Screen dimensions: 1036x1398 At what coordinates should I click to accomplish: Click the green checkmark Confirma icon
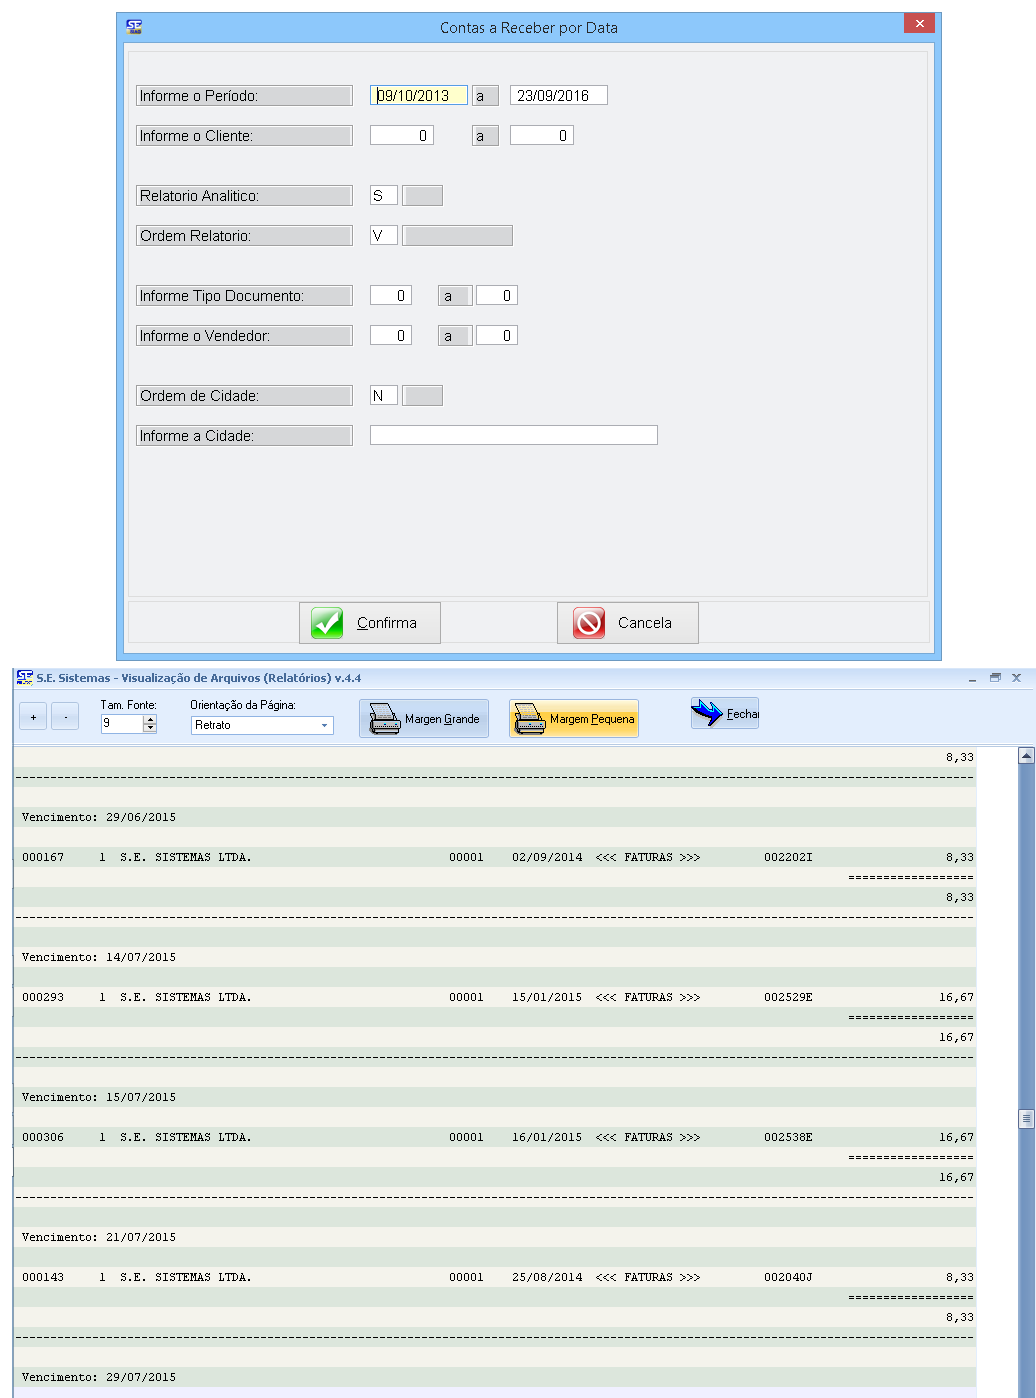[x=327, y=623]
